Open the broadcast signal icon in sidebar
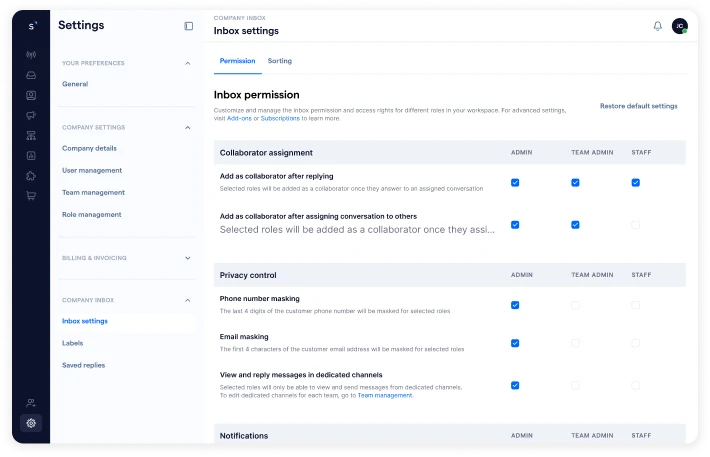This screenshot has width=710, height=457. tap(31, 55)
